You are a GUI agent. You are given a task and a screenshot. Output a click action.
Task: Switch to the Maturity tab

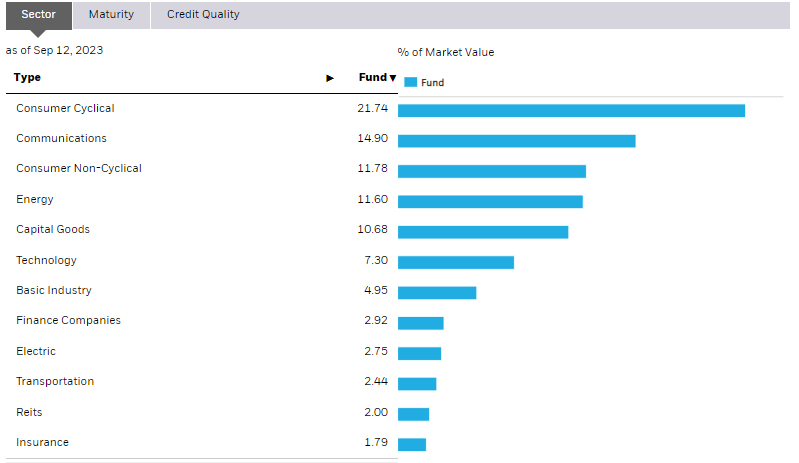click(111, 15)
